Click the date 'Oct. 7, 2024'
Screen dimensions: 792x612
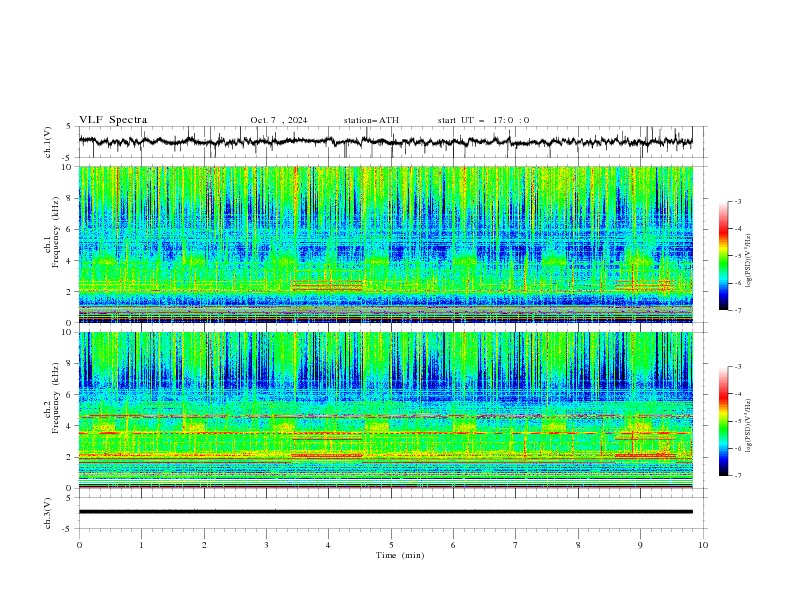point(278,120)
